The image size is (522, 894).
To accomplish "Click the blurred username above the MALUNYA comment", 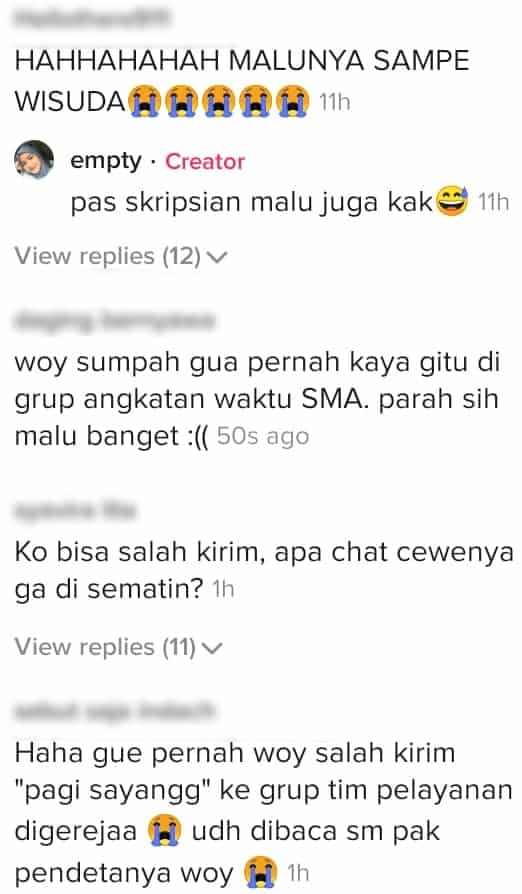I will (91, 19).
